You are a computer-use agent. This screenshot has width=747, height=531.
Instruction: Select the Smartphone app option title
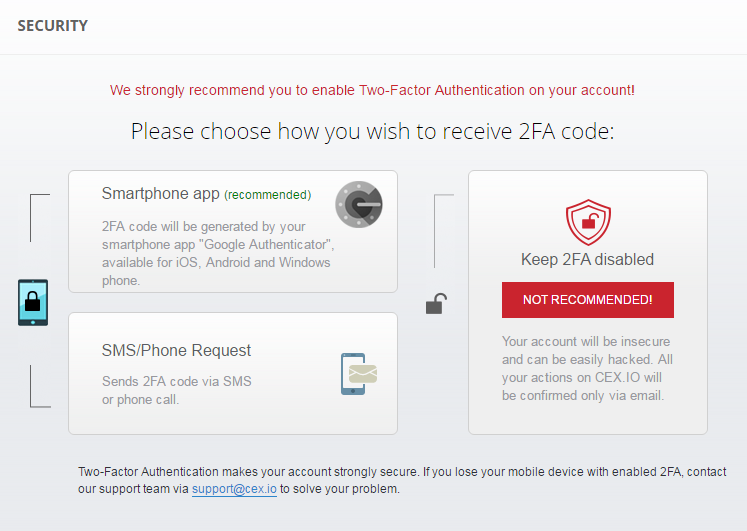click(161, 193)
